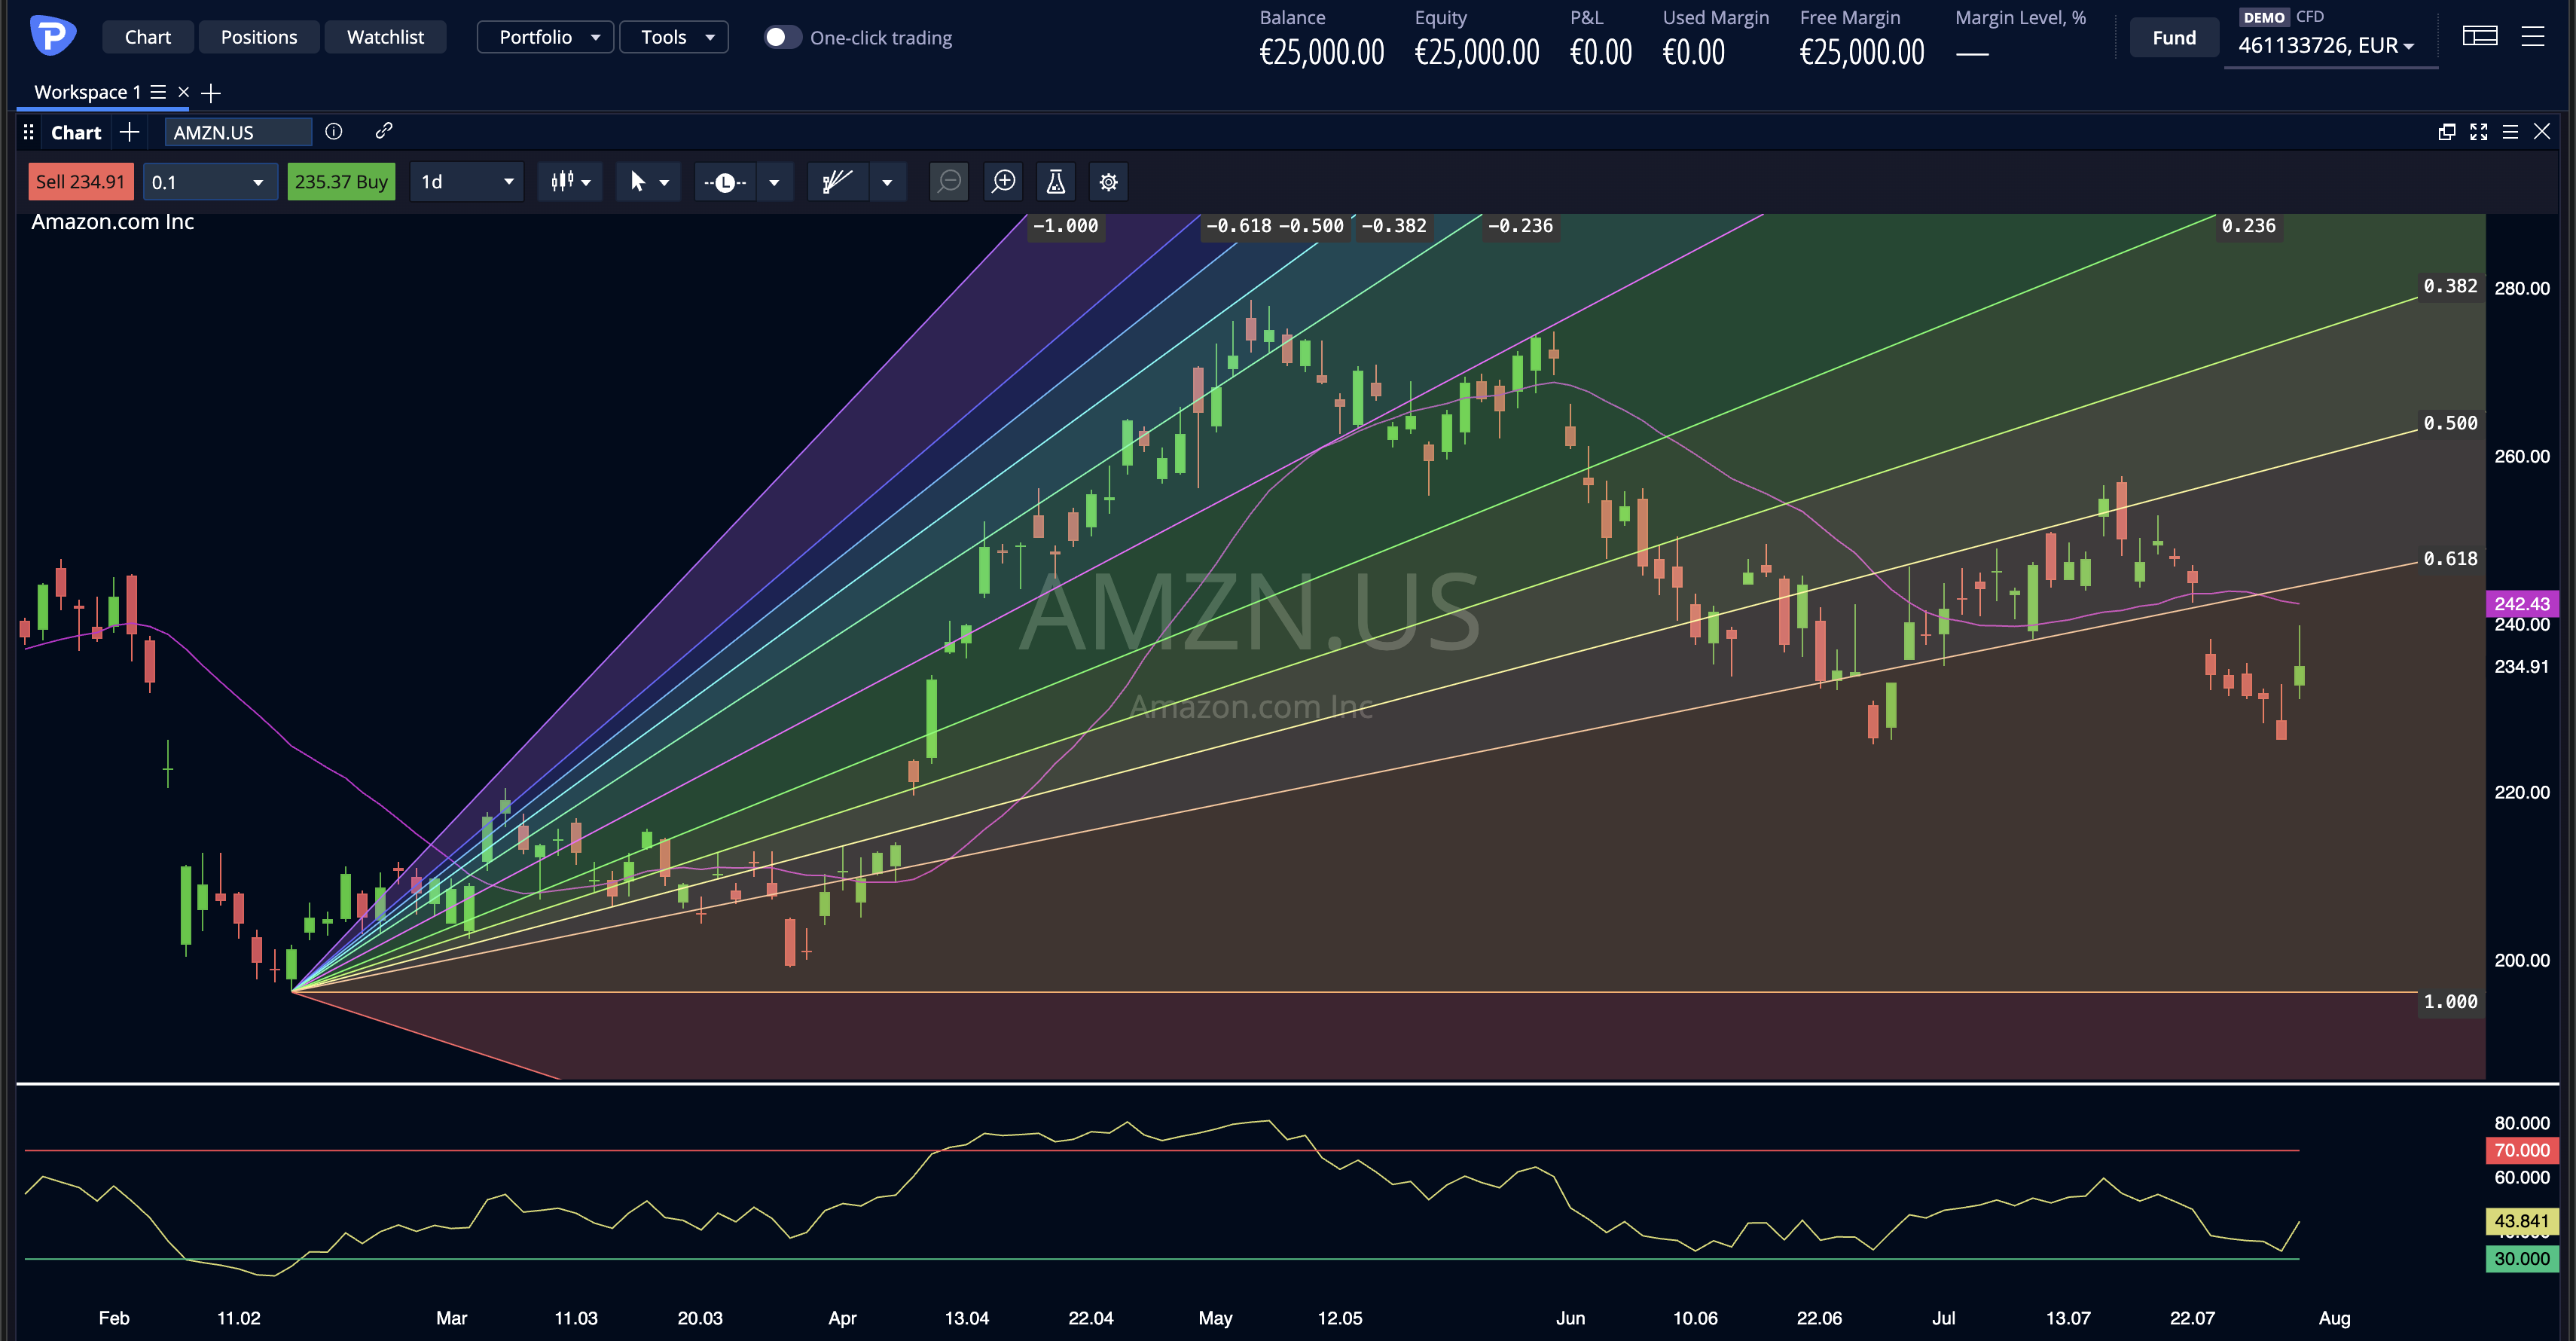This screenshot has height=1341, width=2576.
Task: Click the link chart icon
Action: 383,131
